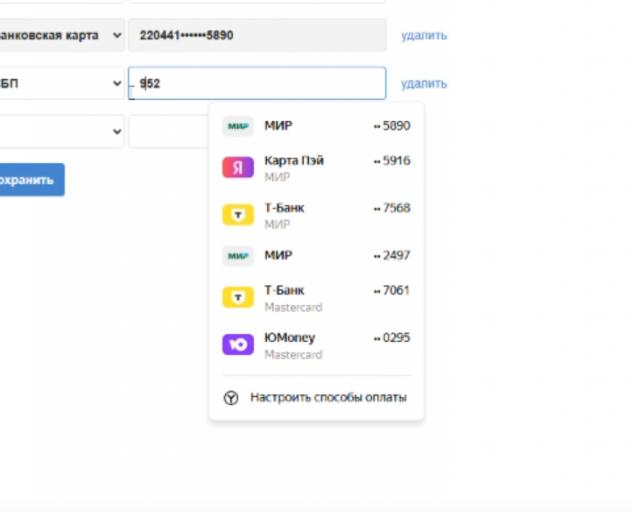
Task: Focus the field containing 952
Action: 257,83
